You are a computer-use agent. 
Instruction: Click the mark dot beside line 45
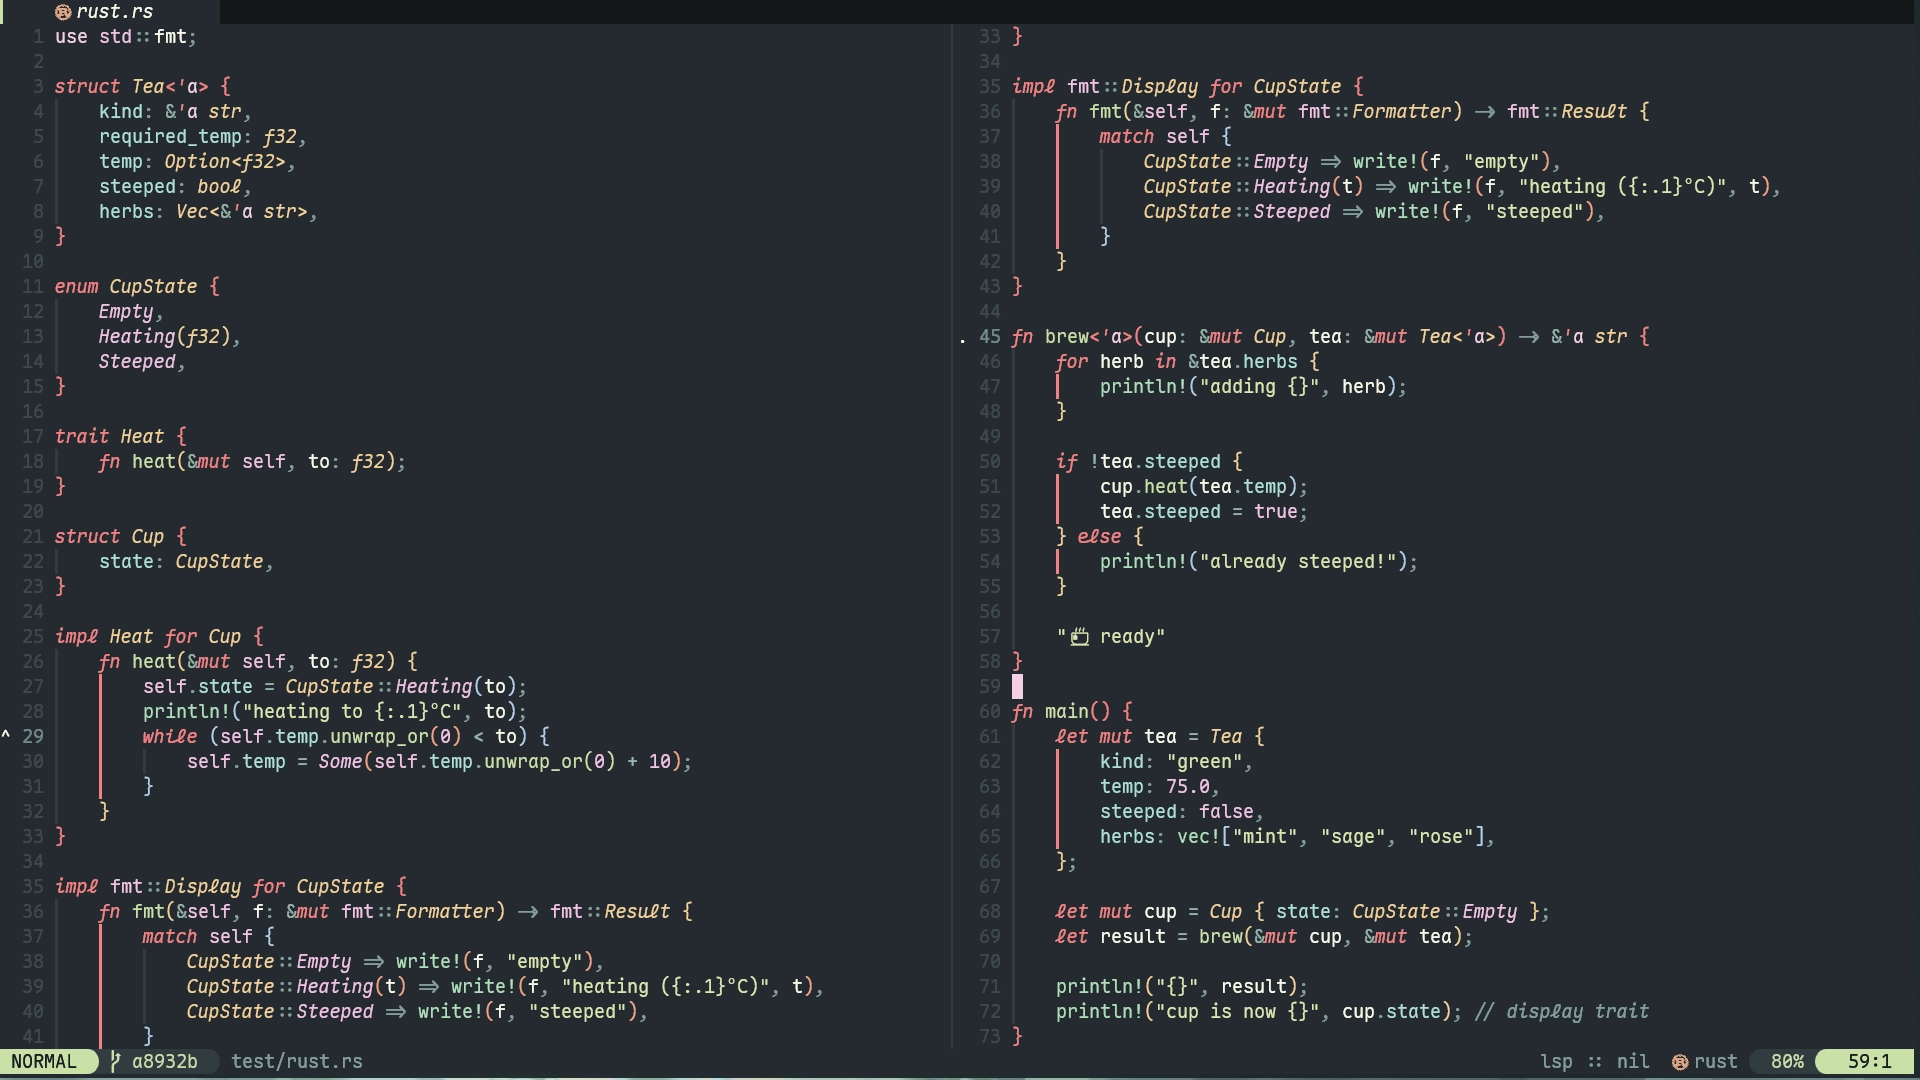(x=963, y=340)
